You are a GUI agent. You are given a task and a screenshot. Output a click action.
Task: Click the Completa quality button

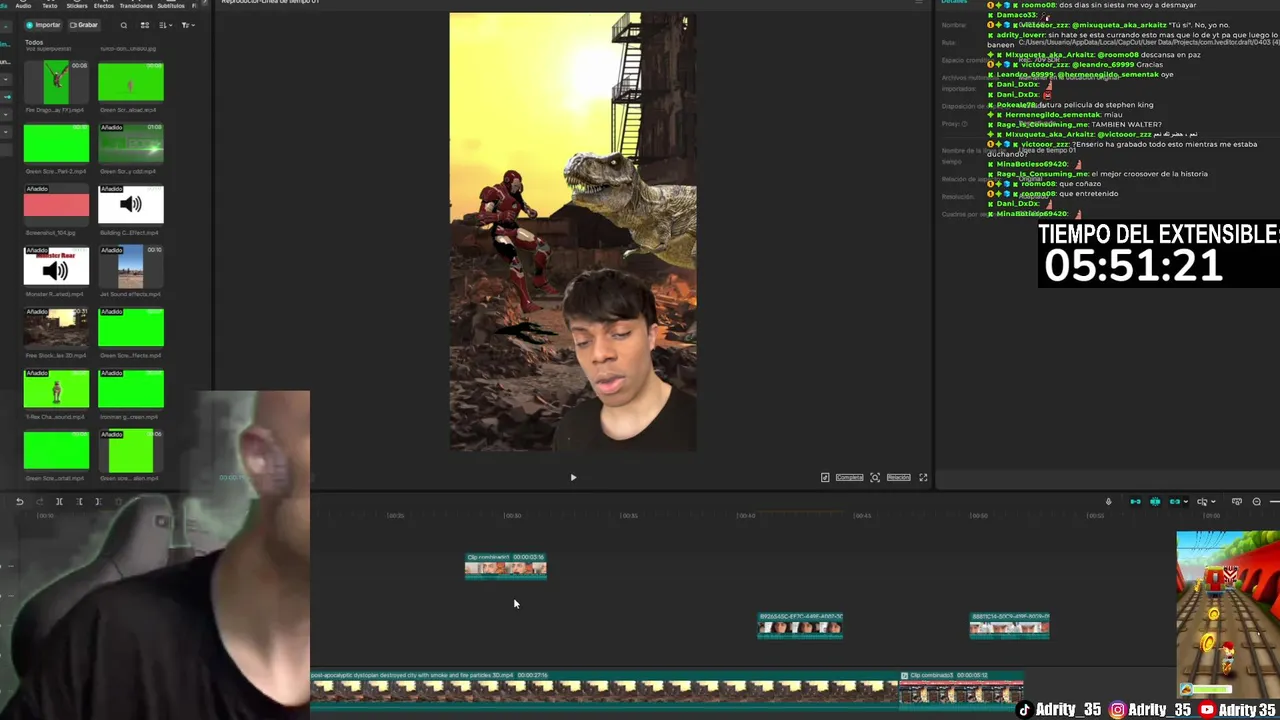pyautogui.click(x=849, y=478)
